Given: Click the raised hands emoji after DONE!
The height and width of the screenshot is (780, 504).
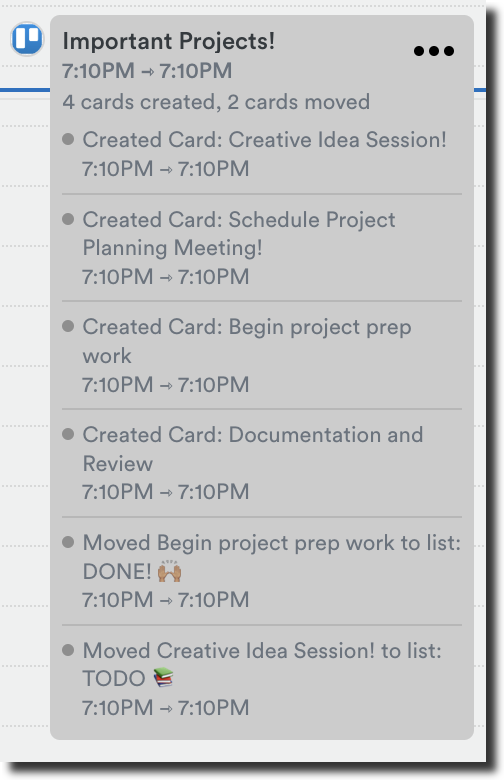Looking at the screenshot, I should tap(169, 571).
